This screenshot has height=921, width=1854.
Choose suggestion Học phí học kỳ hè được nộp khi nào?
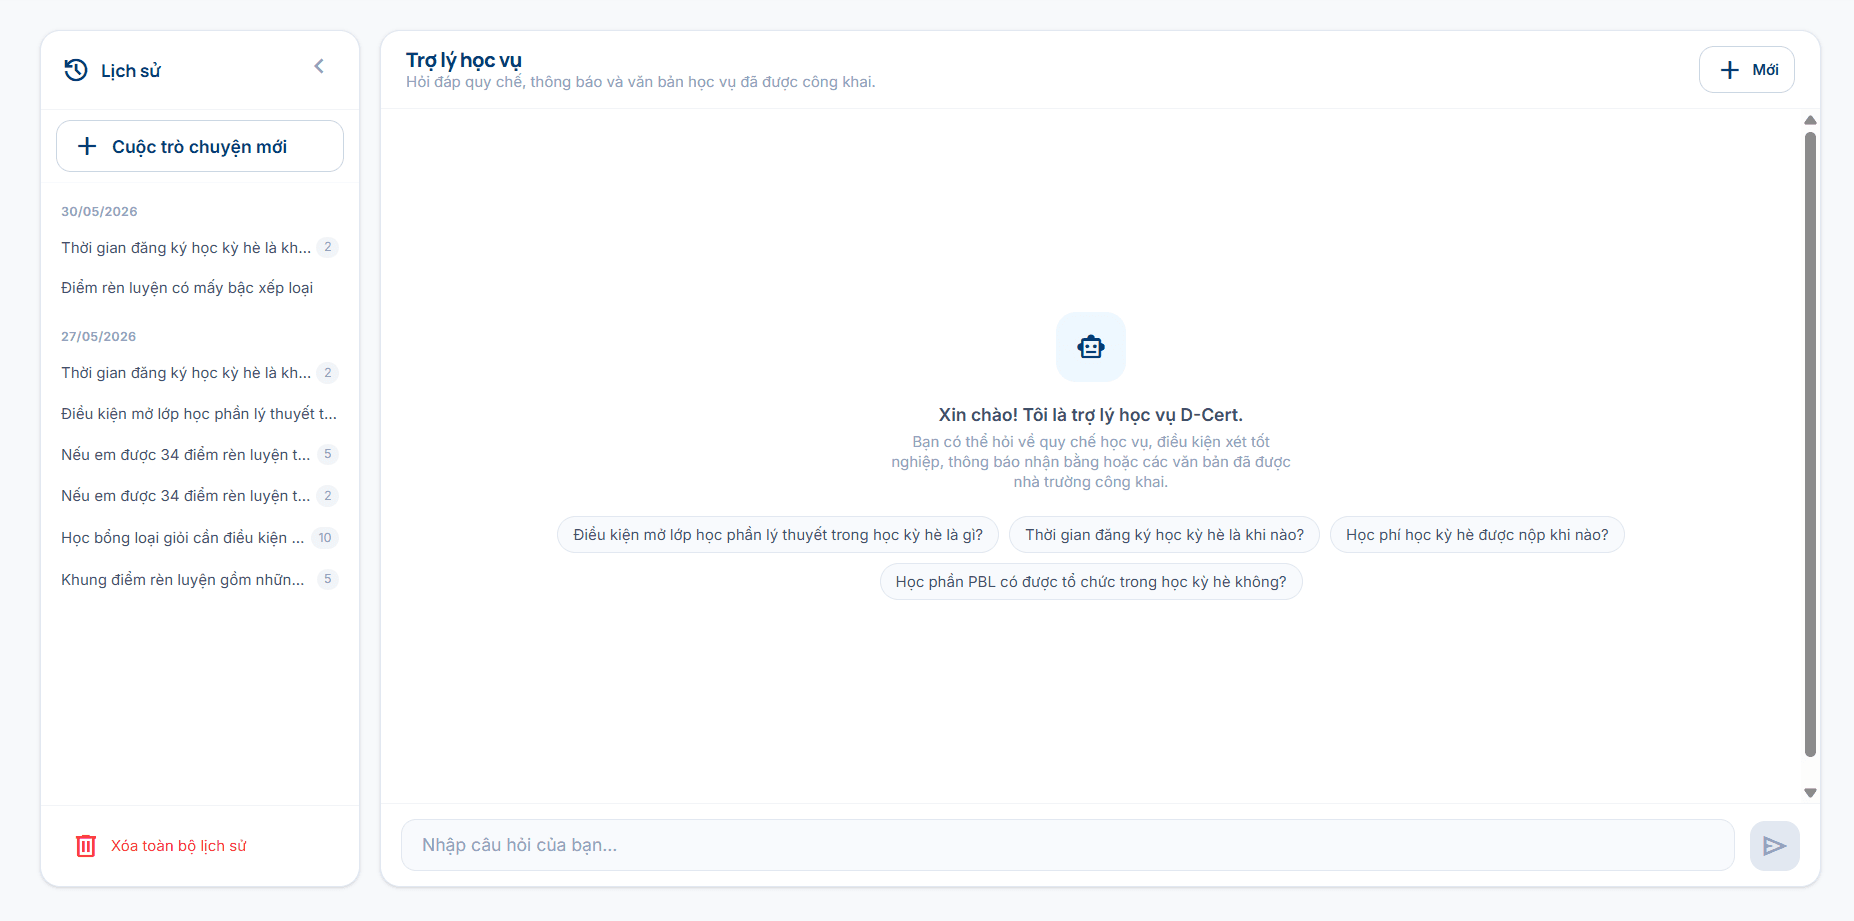(1477, 535)
